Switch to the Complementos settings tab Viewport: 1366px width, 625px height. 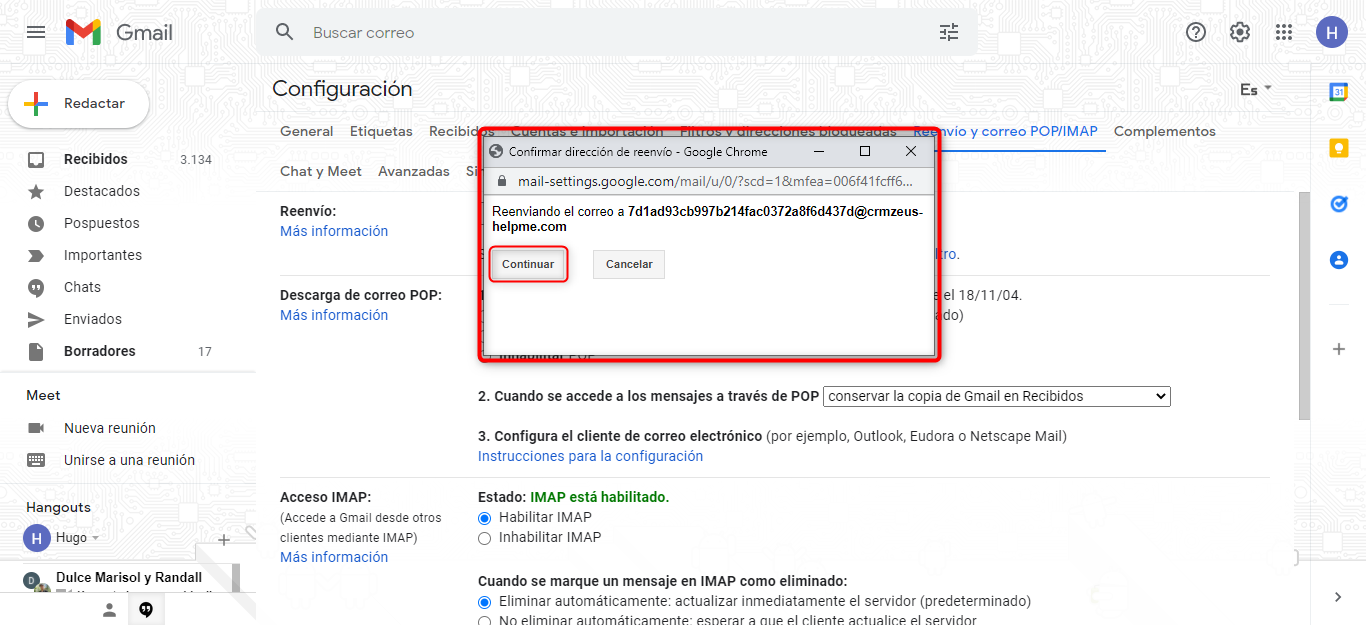[x=1164, y=132]
